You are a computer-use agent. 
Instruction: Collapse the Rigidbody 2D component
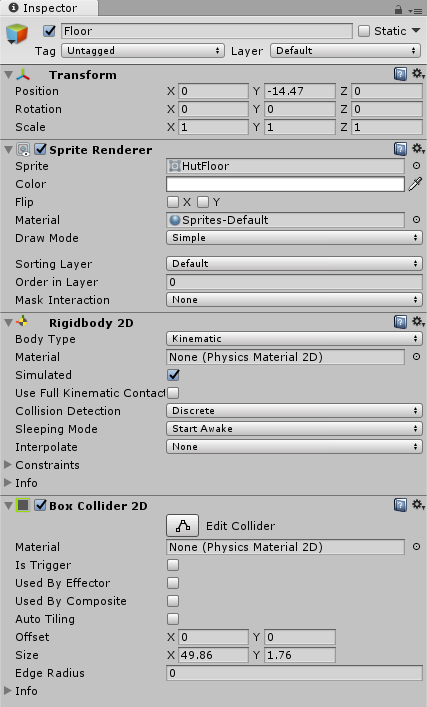[8, 322]
